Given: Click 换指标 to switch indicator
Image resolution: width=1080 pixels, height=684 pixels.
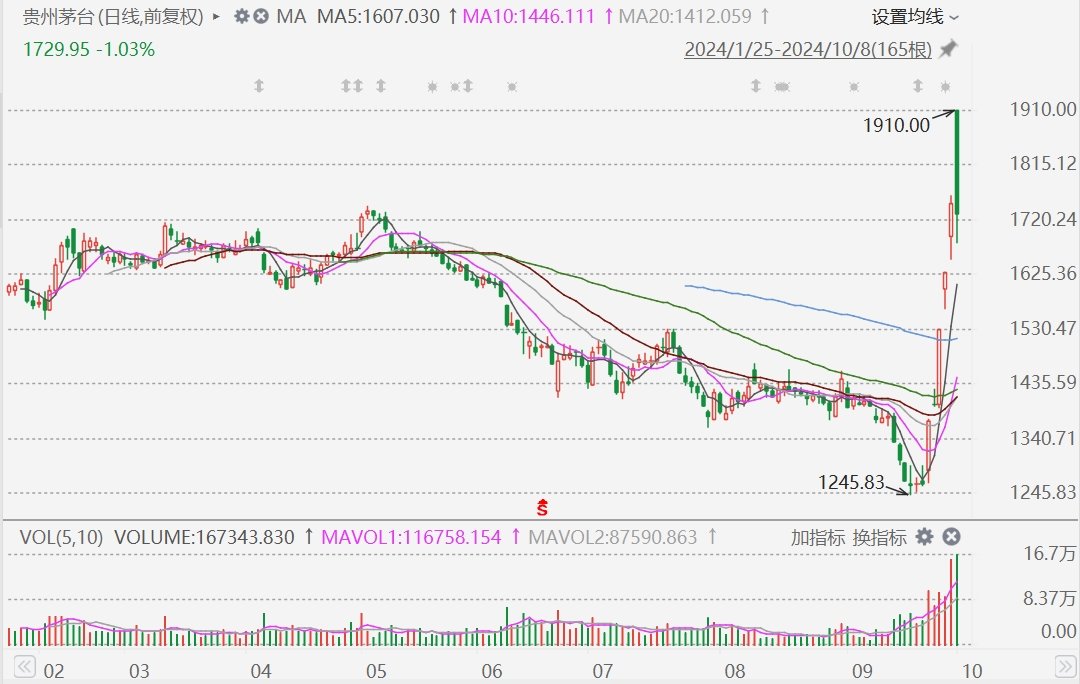Looking at the screenshot, I should 880,537.
